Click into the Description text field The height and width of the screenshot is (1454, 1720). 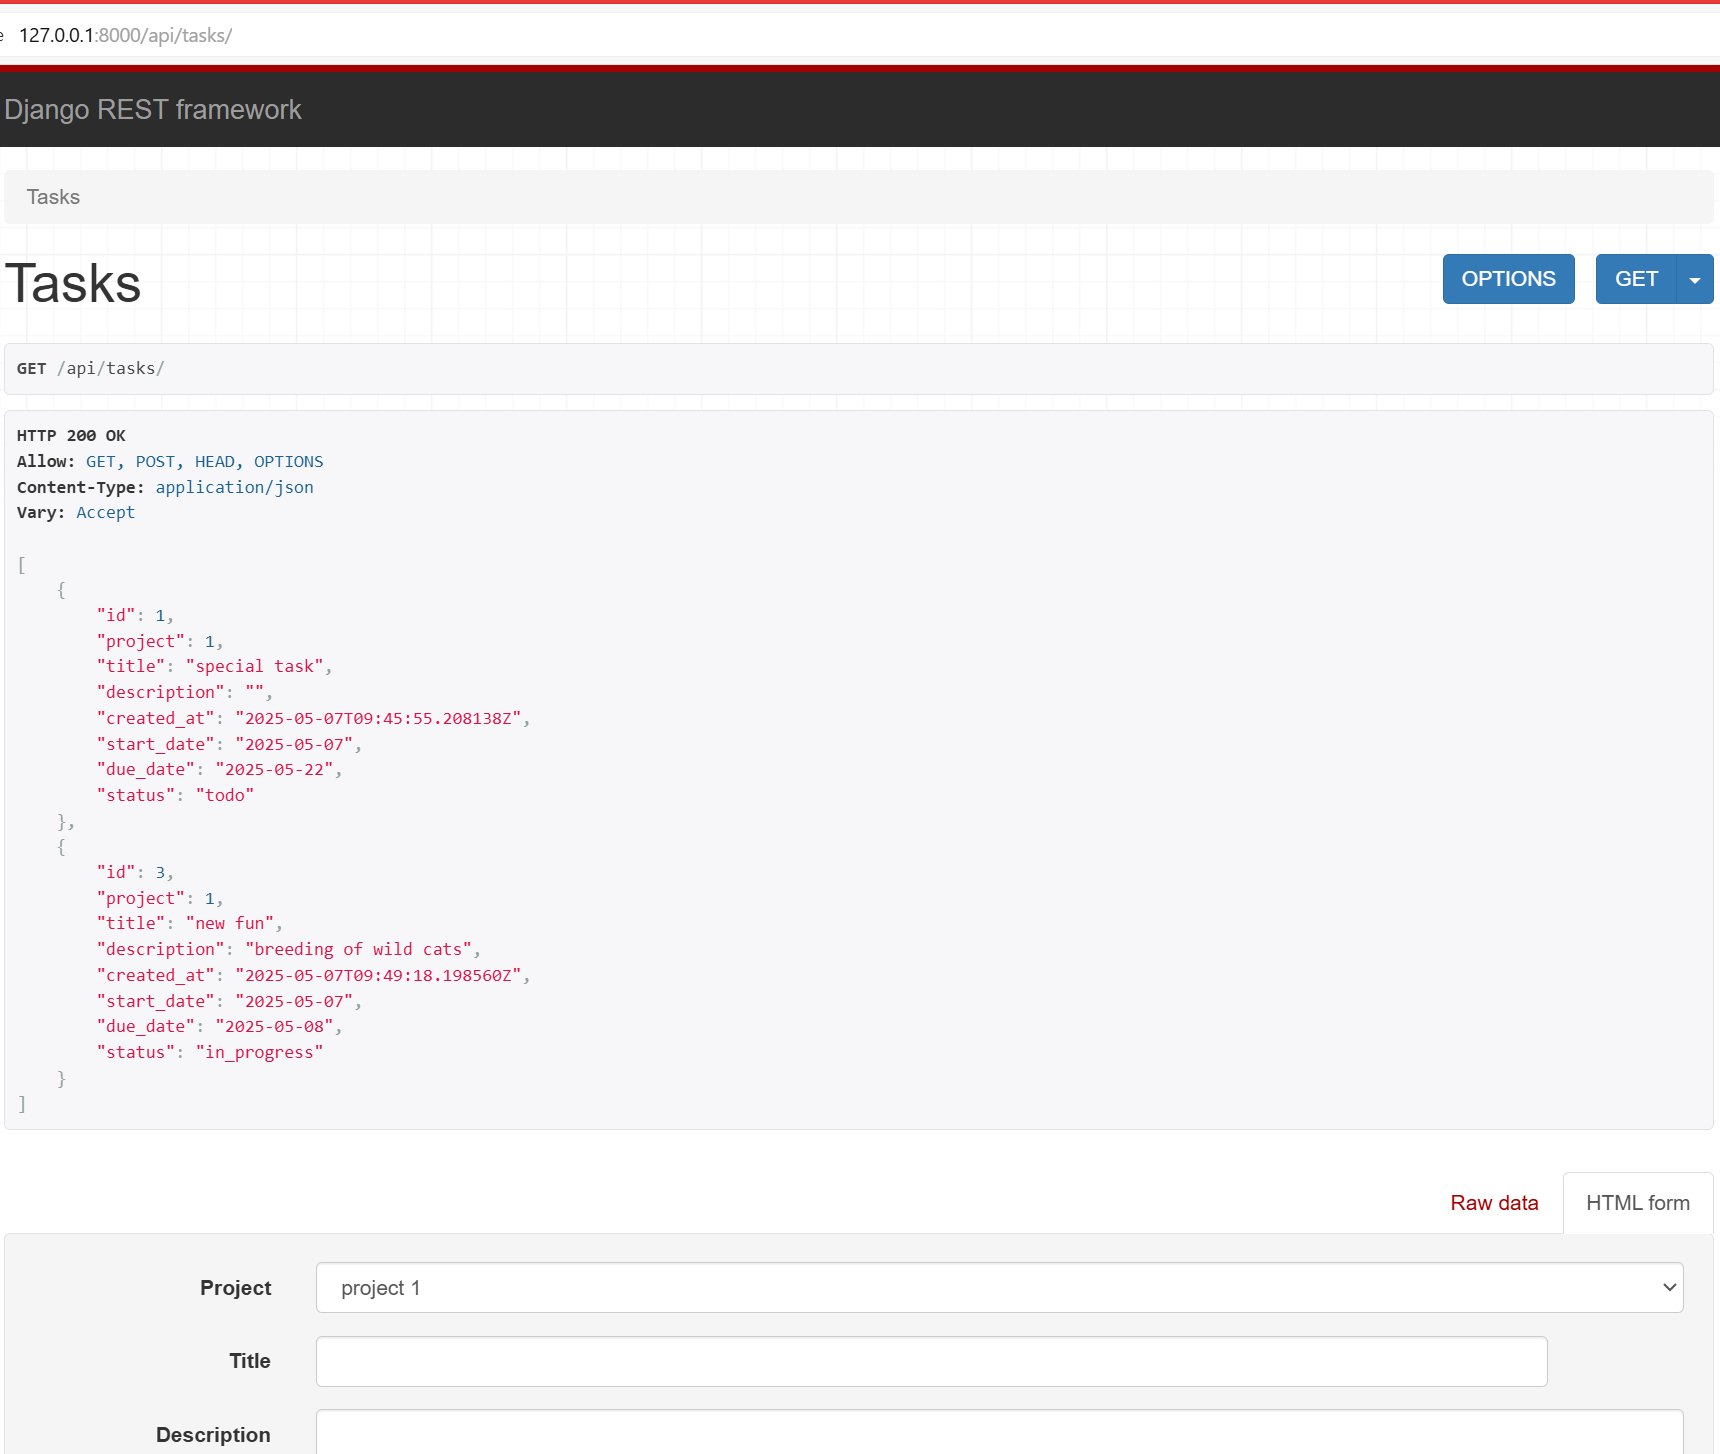coord(999,1433)
